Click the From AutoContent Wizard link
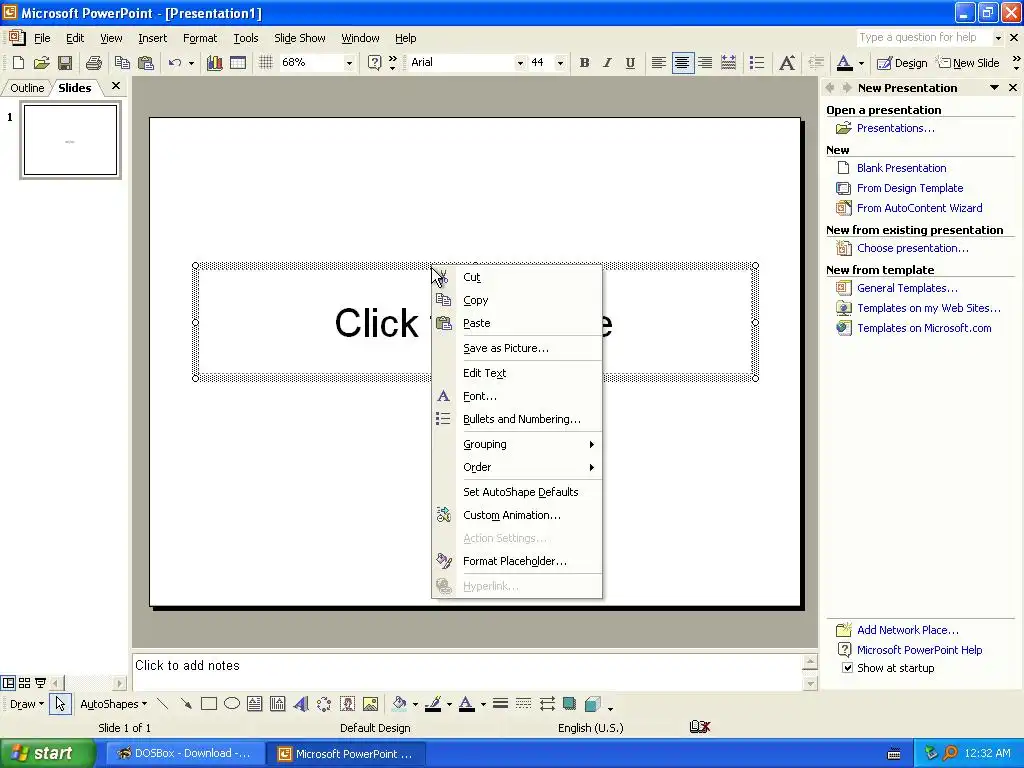The height and width of the screenshot is (768, 1024). [920, 208]
